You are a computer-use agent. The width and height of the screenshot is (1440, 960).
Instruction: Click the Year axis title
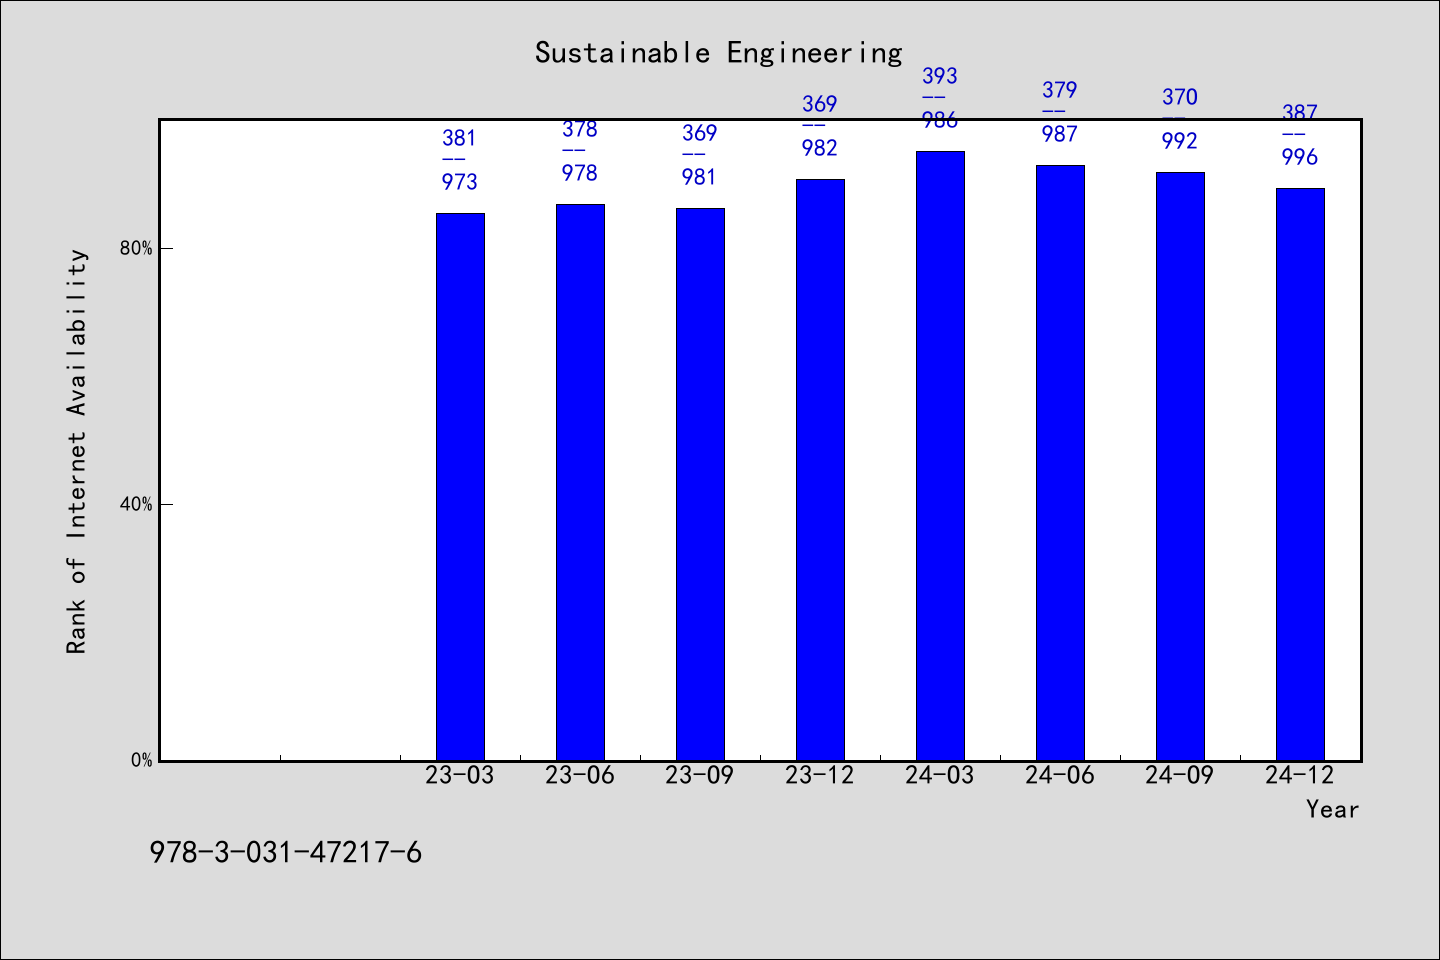[1332, 809]
